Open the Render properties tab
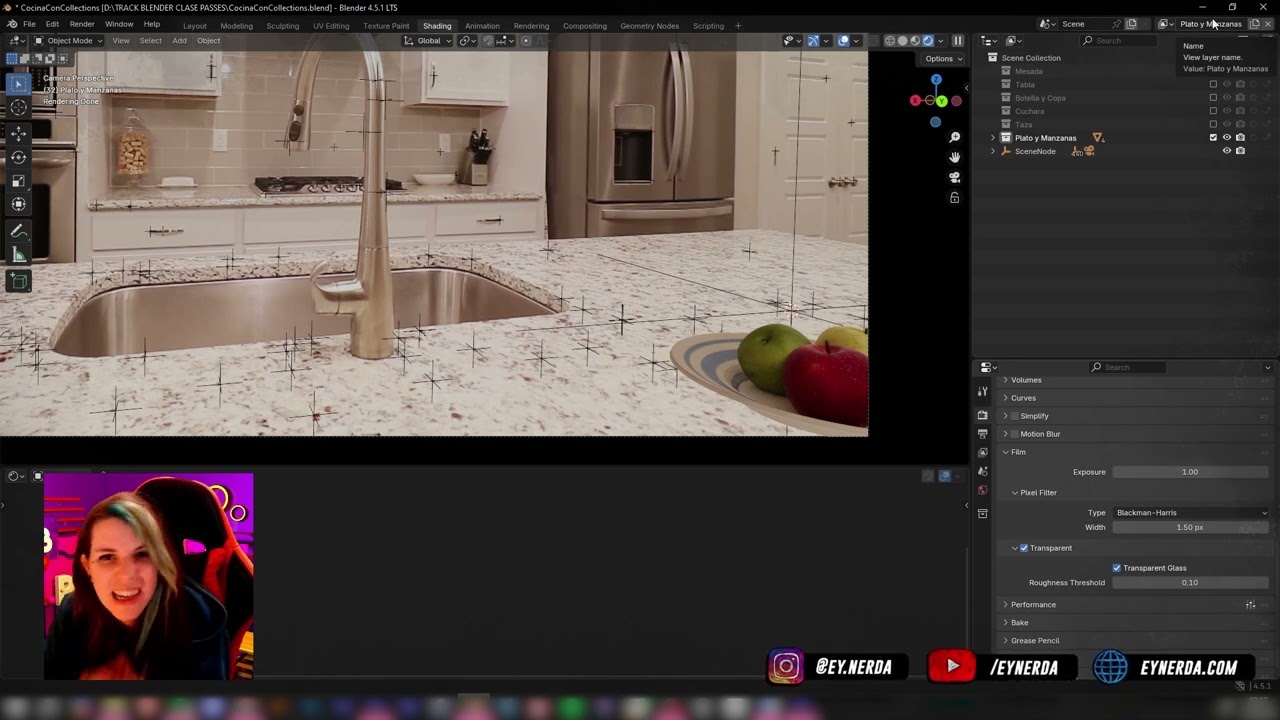This screenshot has width=1280, height=720. click(x=982, y=415)
